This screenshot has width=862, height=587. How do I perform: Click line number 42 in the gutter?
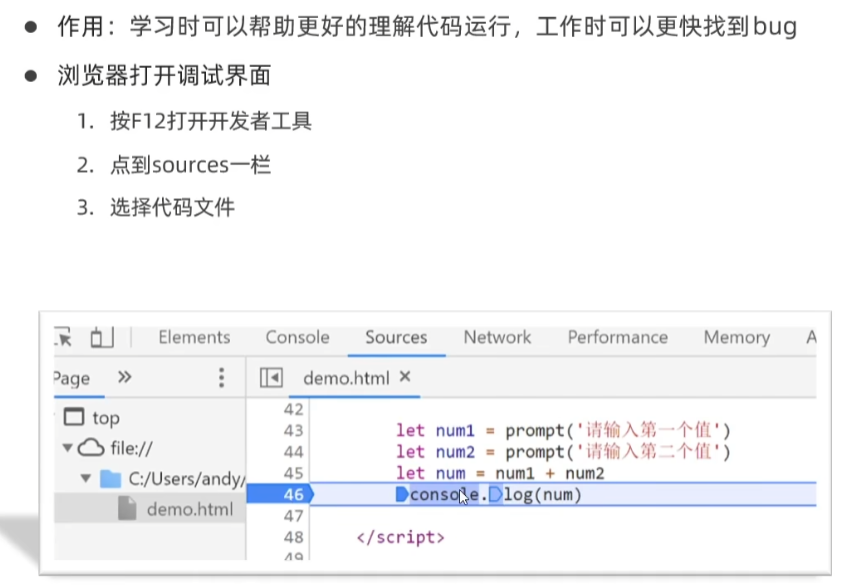[x=294, y=409]
